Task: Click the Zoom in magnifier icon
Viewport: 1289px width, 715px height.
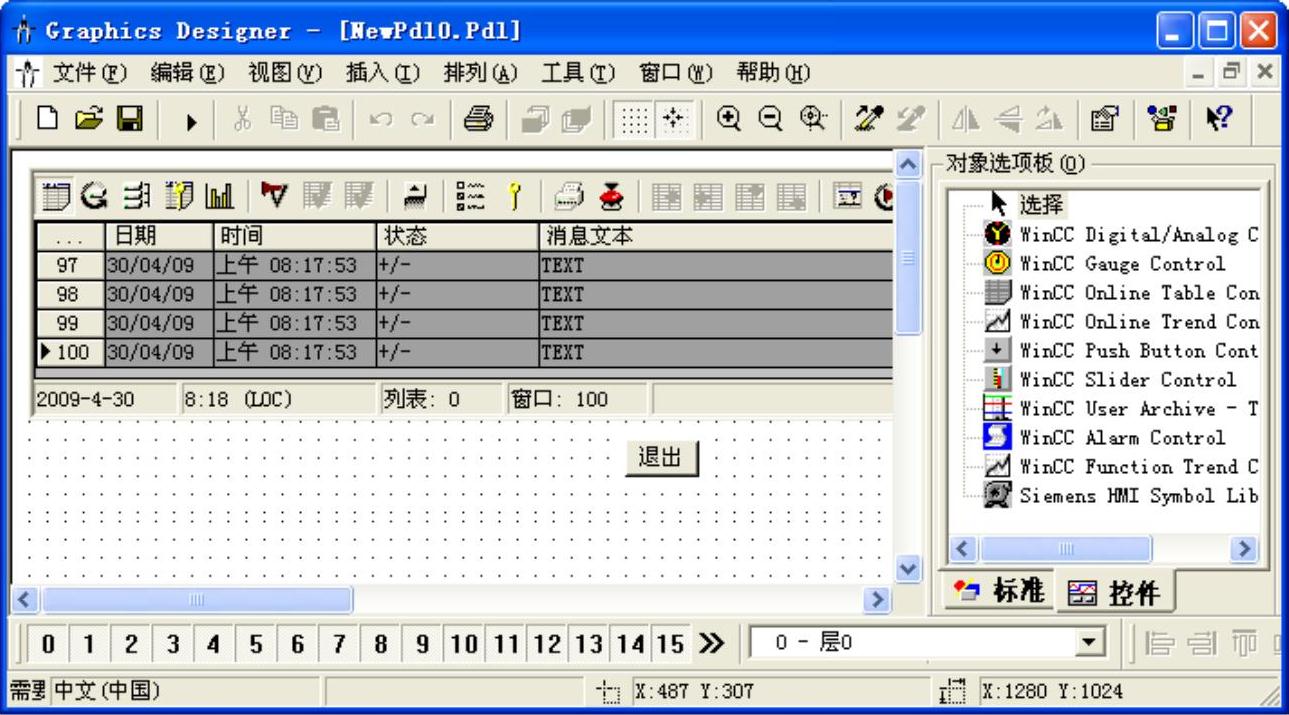Action: 730,119
